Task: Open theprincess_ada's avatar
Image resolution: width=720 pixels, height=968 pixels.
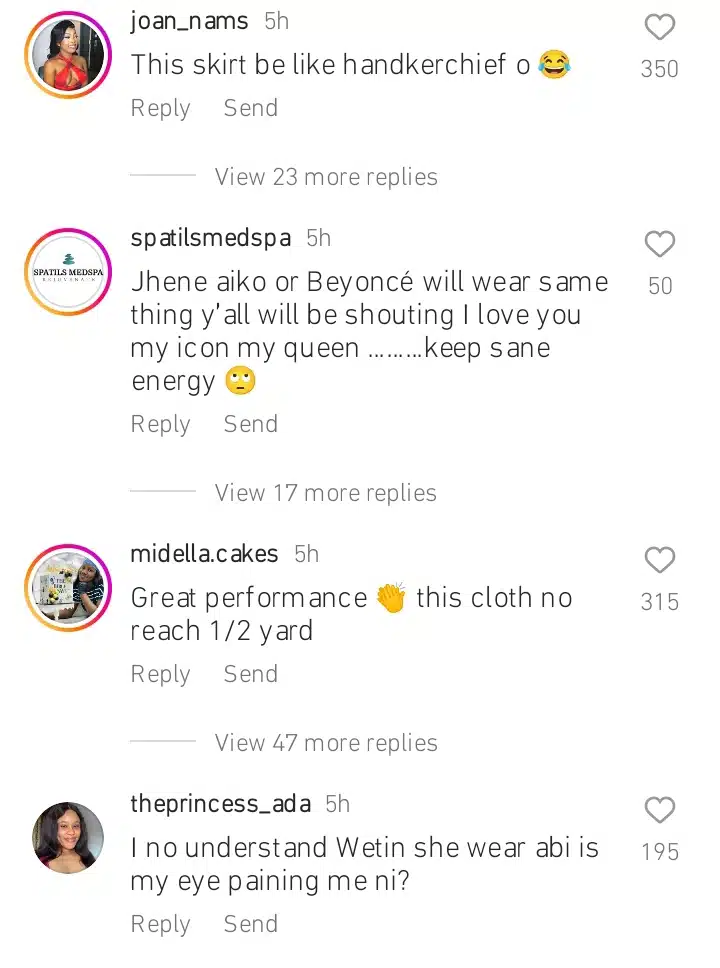Action: [68, 838]
